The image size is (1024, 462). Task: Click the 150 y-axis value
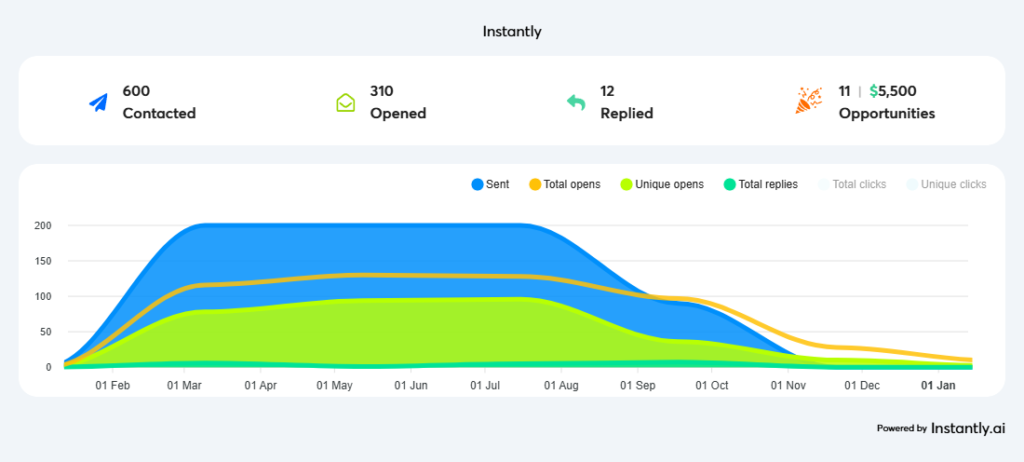click(42, 261)
